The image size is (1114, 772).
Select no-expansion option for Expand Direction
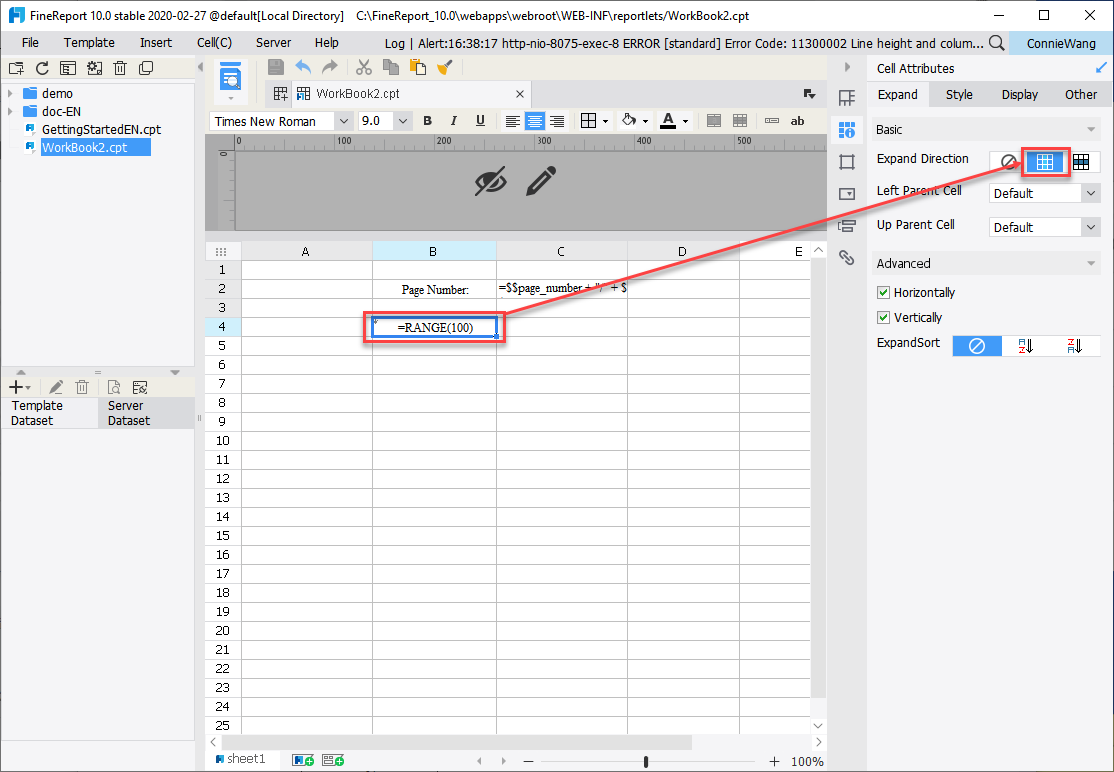pyautogui.click(x=1008, y=161)
